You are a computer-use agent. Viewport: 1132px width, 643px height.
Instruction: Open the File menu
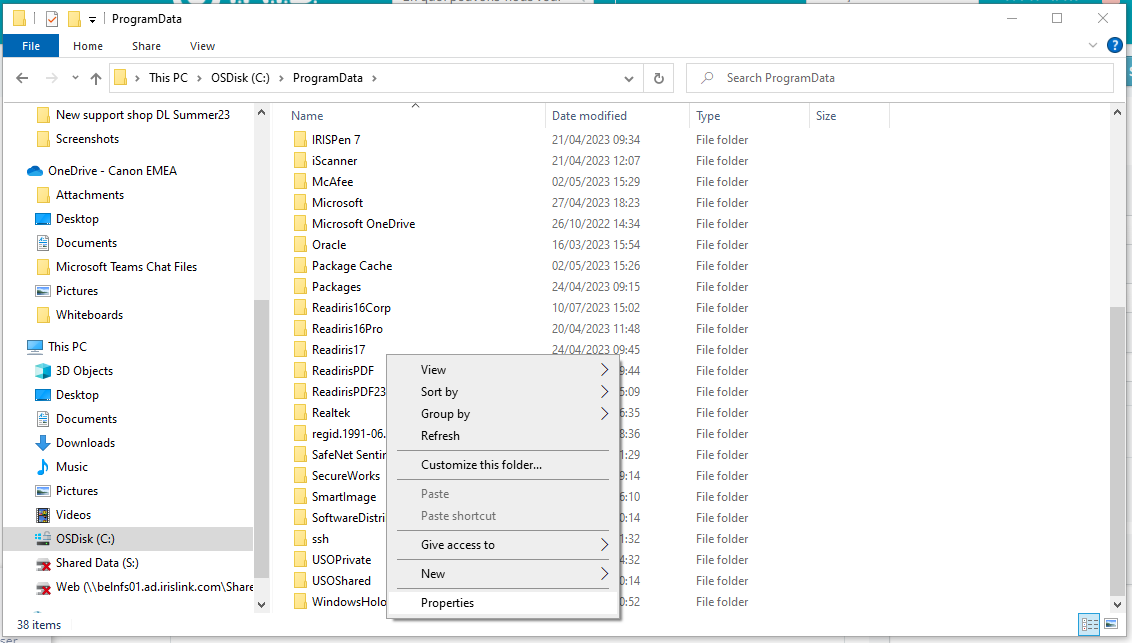(31, 46)
